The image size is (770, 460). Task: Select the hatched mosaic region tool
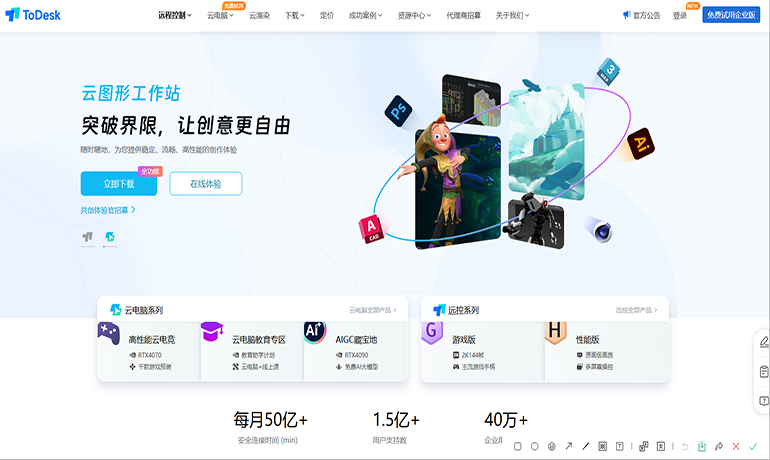tap(603, 446)
